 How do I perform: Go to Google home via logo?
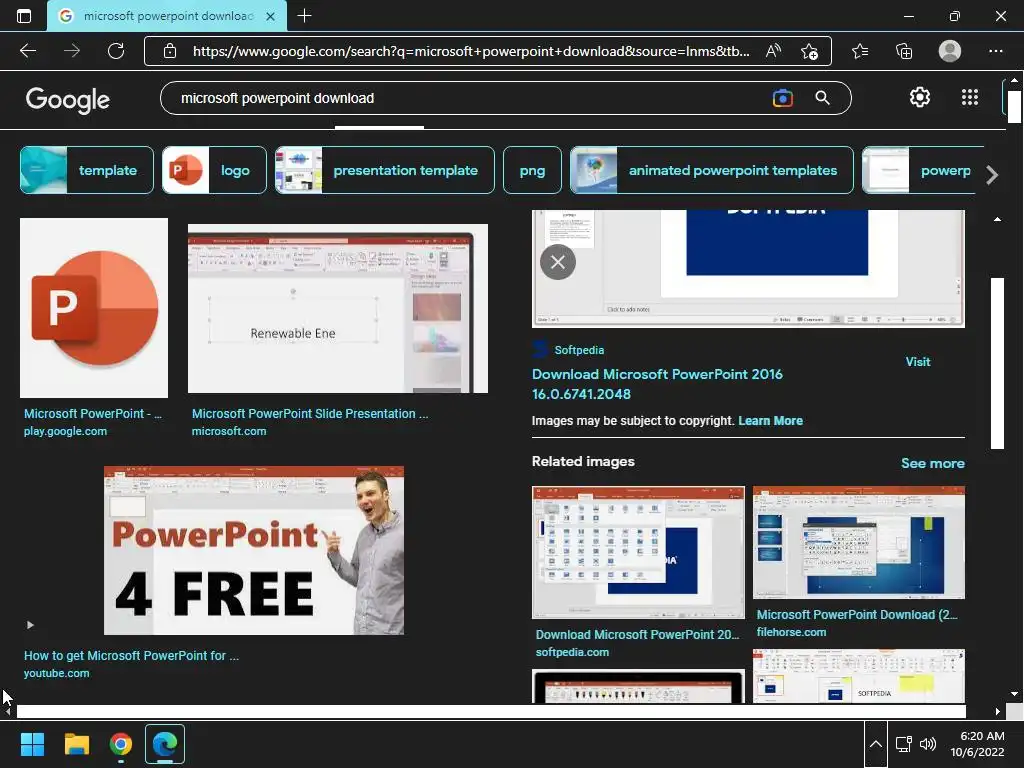click(68, 100)
